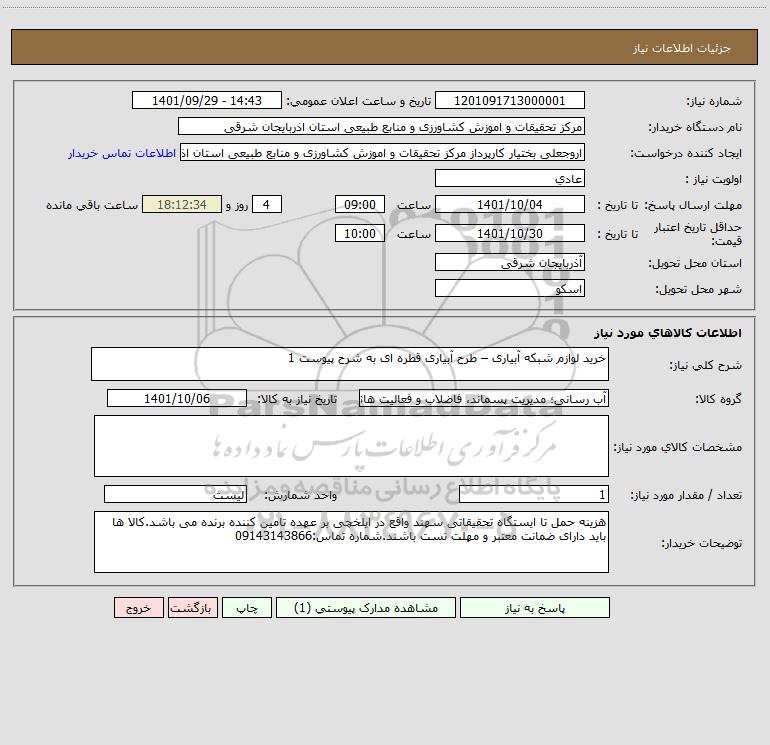
Task: Click response deadline date 1401/10/04
Action: (510, 204)
